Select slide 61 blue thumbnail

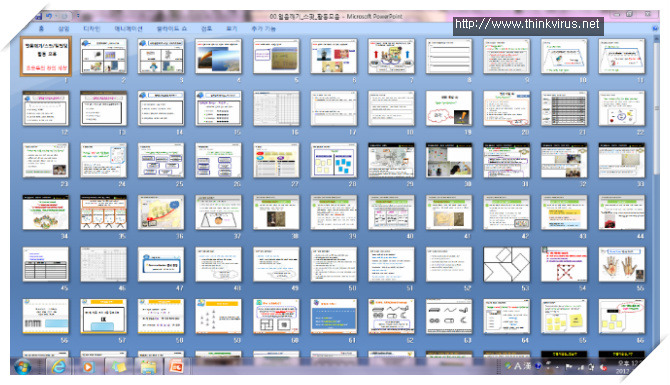(x=334, y=317)
